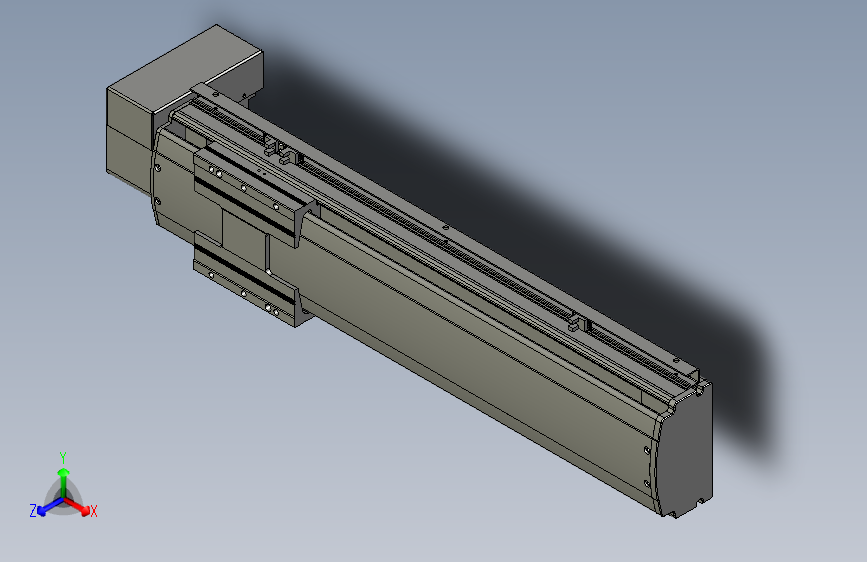Viewport: 867px width, 562px height.
Task: Click the blue Z axis of the triad
Action: [x=50, y=507]
